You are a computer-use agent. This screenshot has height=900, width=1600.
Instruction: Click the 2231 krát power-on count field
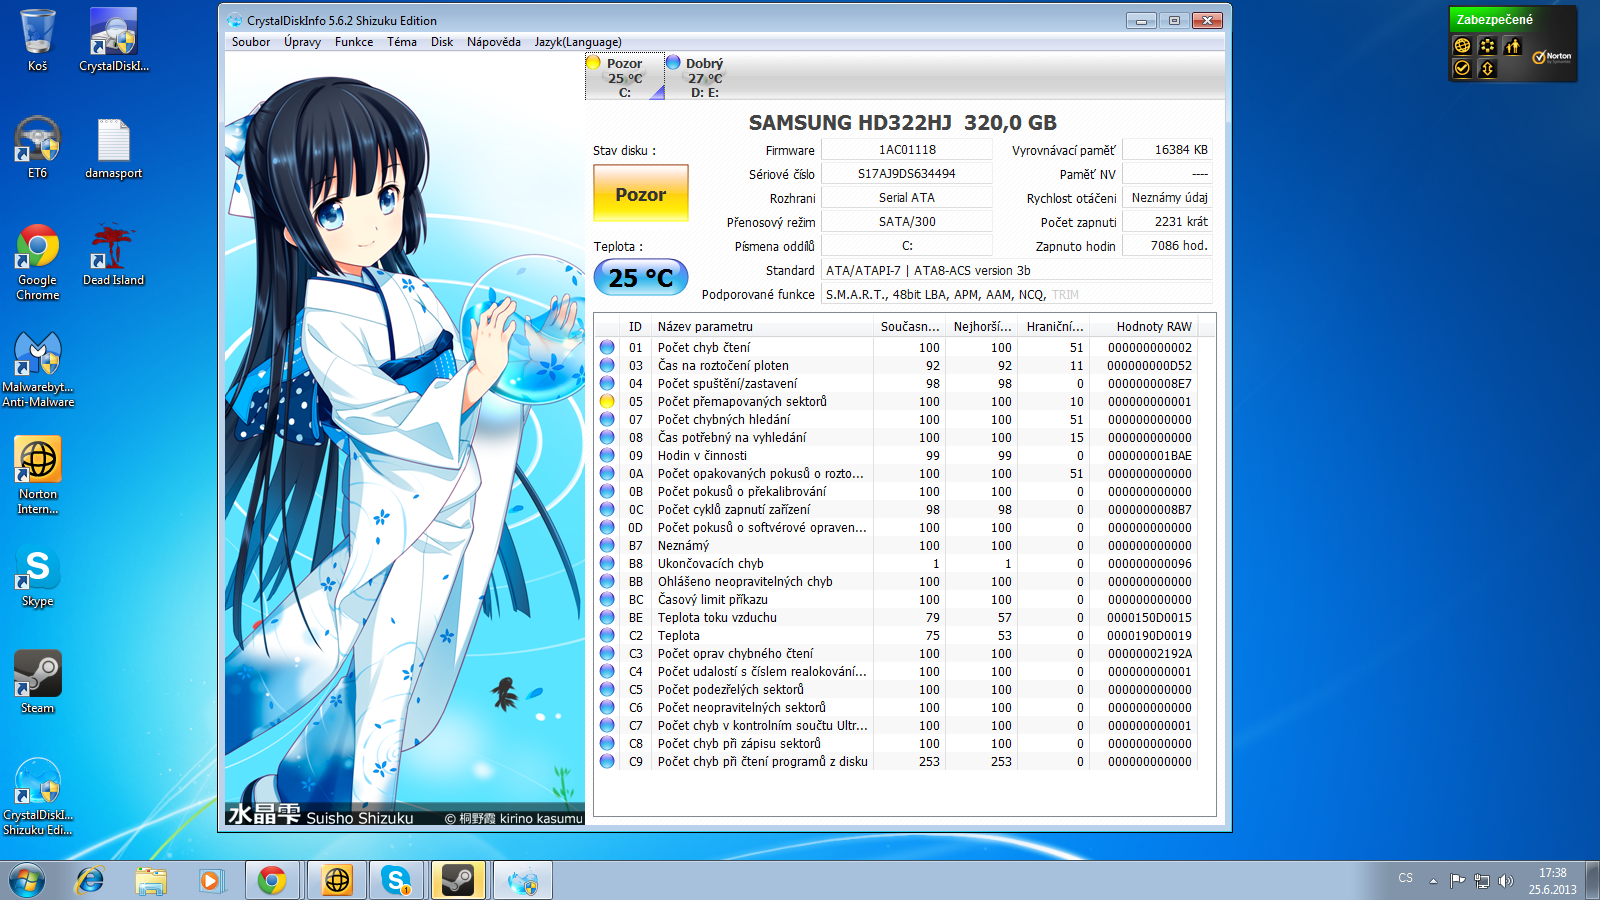(x=1167, y=222)
